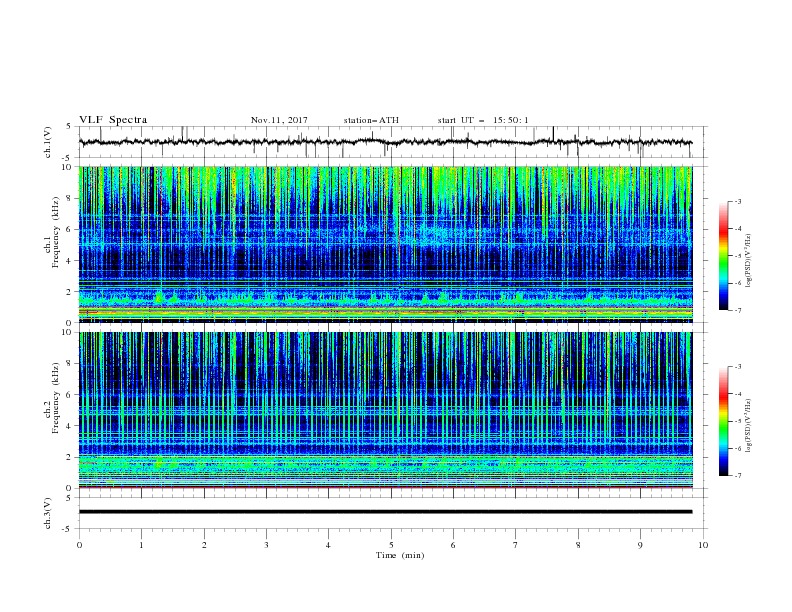Screen dimensions: 792x612
Task: Click the 'start UT = 15:50:1' text
Action: (x=483, y=120)
